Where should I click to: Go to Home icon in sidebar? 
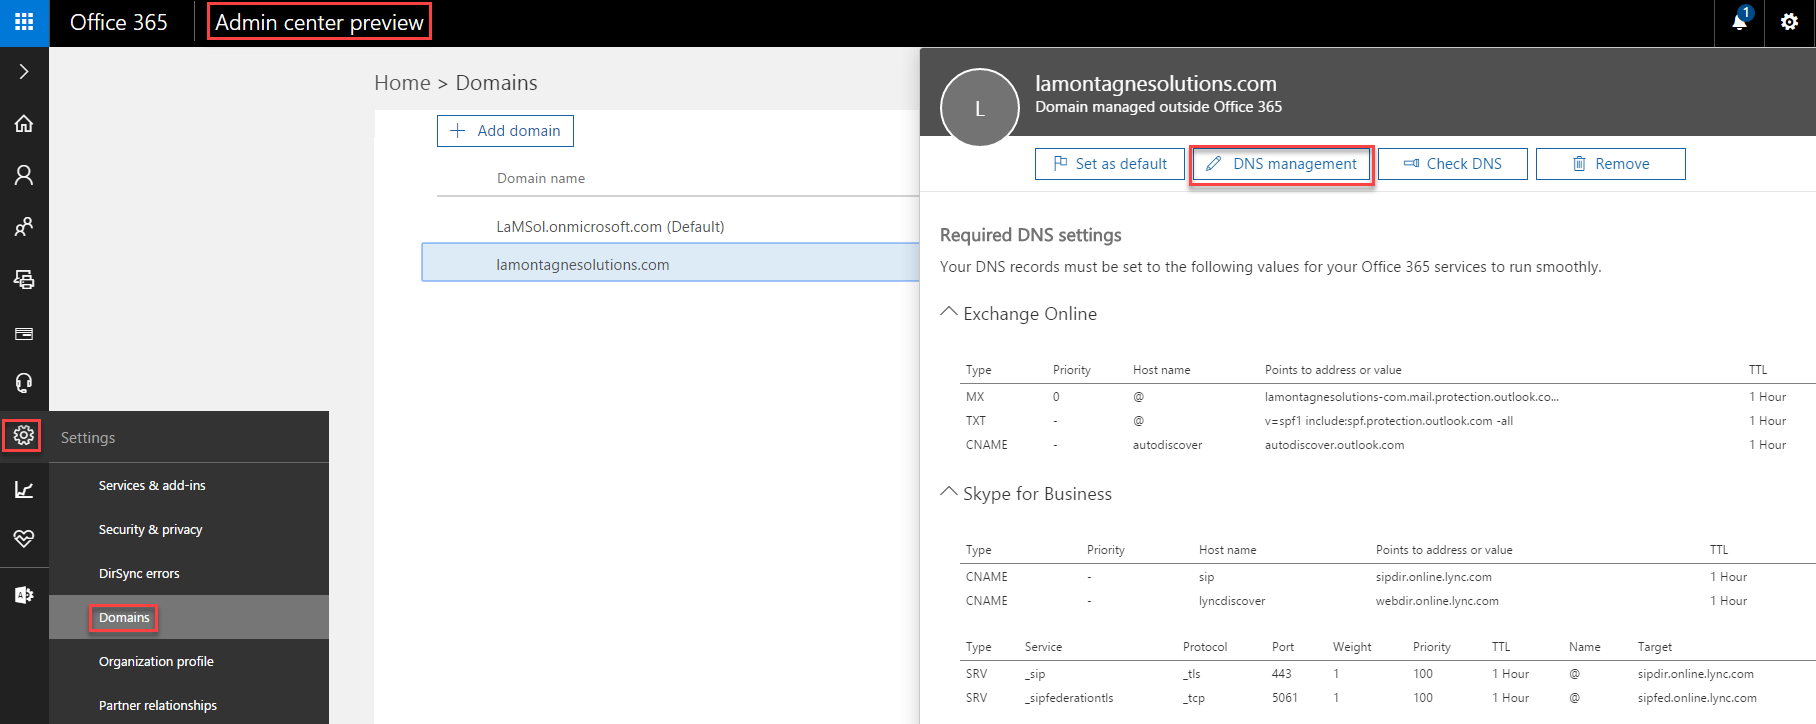24,123
